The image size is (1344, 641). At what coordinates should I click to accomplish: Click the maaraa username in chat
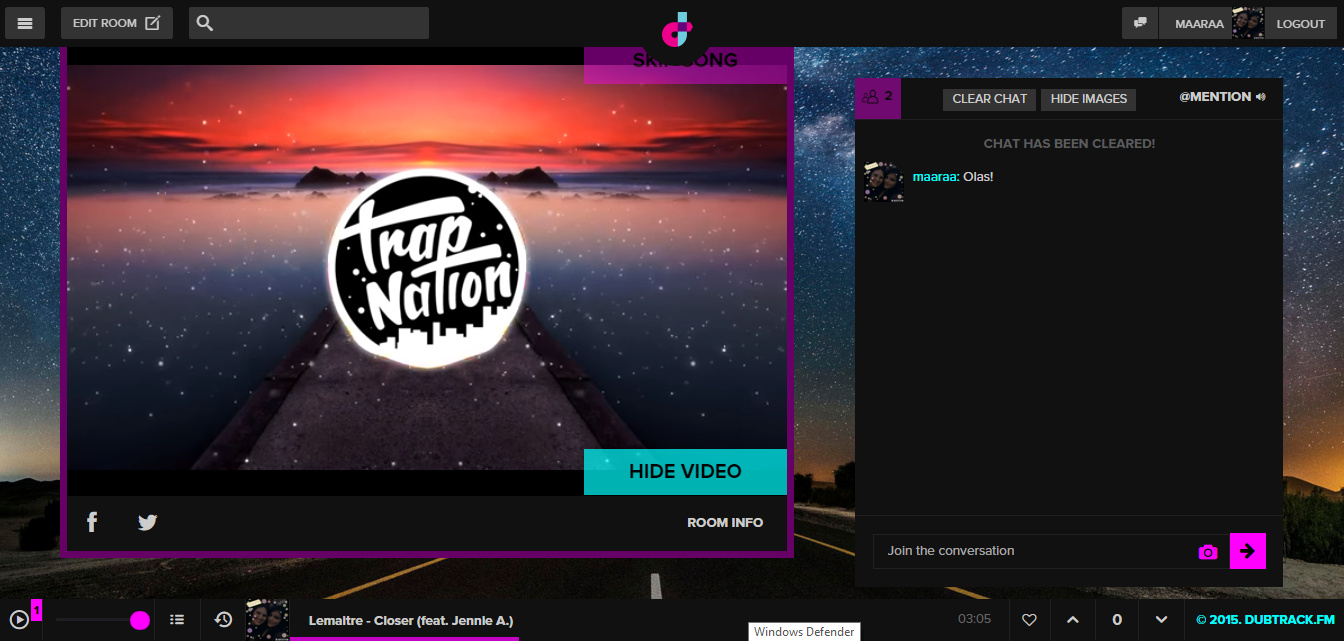coord(936,177)
